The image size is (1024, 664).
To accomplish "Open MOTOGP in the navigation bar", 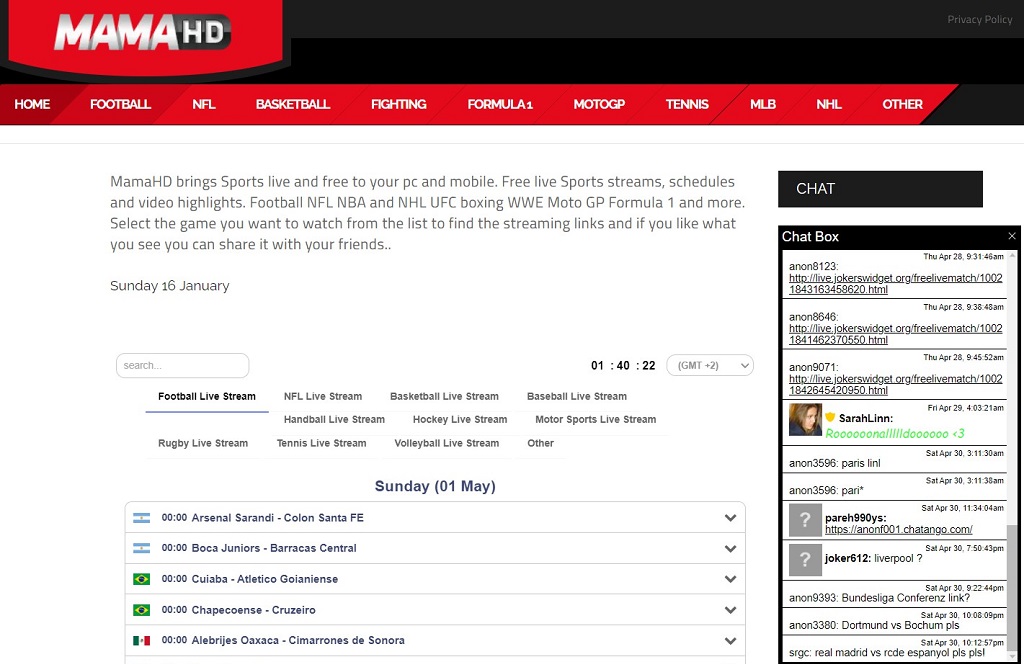I will tap(599, 104).
